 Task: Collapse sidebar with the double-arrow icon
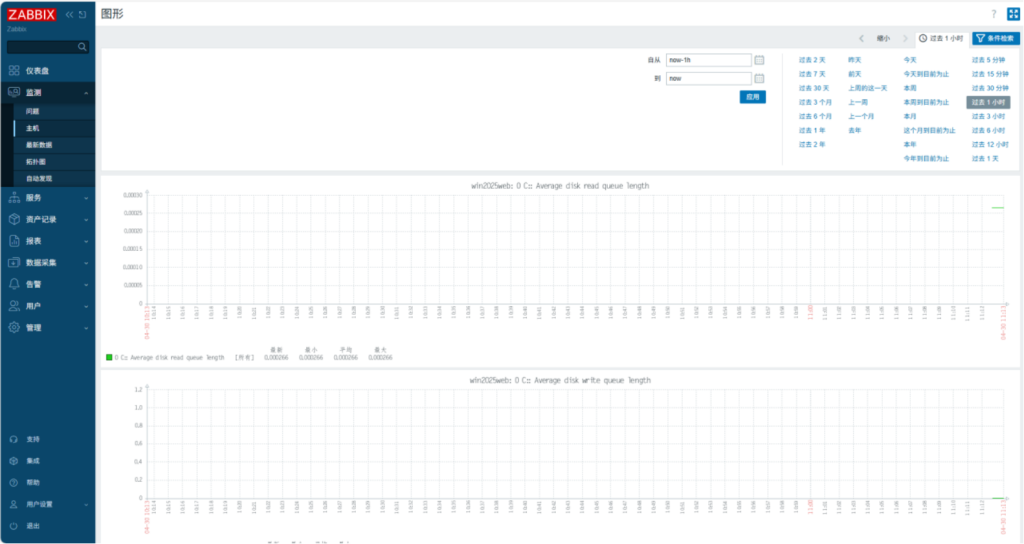69,15
